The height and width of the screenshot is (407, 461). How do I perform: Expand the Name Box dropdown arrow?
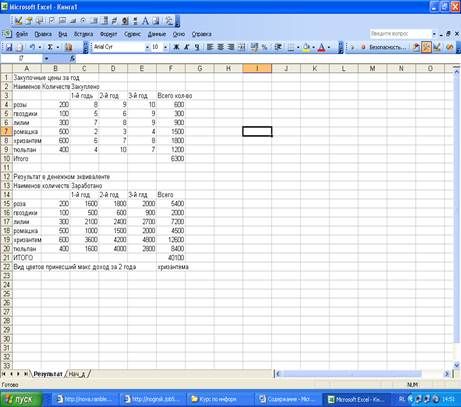click(x=46, y=58)
